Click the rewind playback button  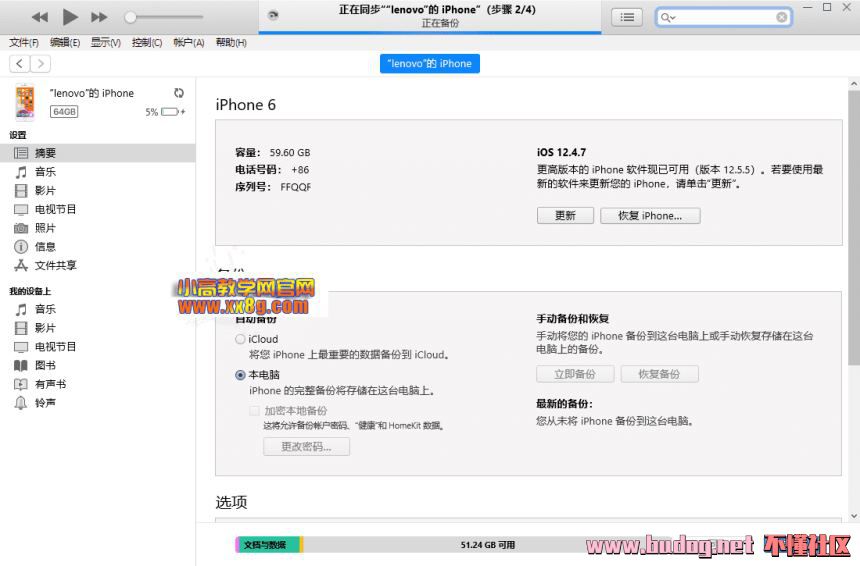39,17
